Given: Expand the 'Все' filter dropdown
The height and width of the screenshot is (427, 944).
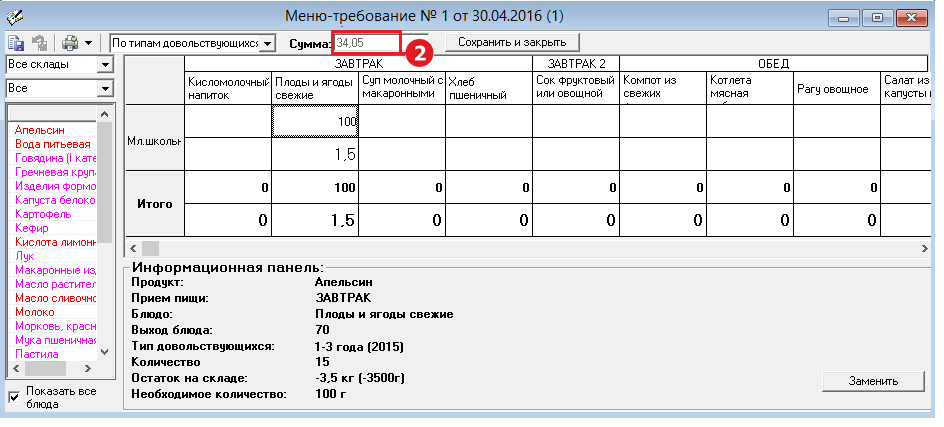Looking at the screenshot, I should tap(105, 88).
